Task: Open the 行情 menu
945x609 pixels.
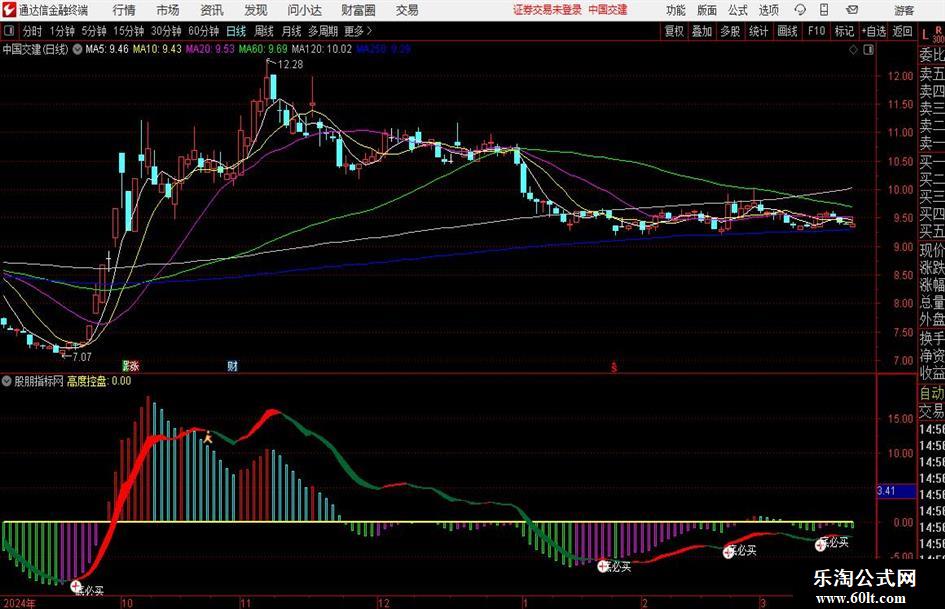Action: point(124,10)
